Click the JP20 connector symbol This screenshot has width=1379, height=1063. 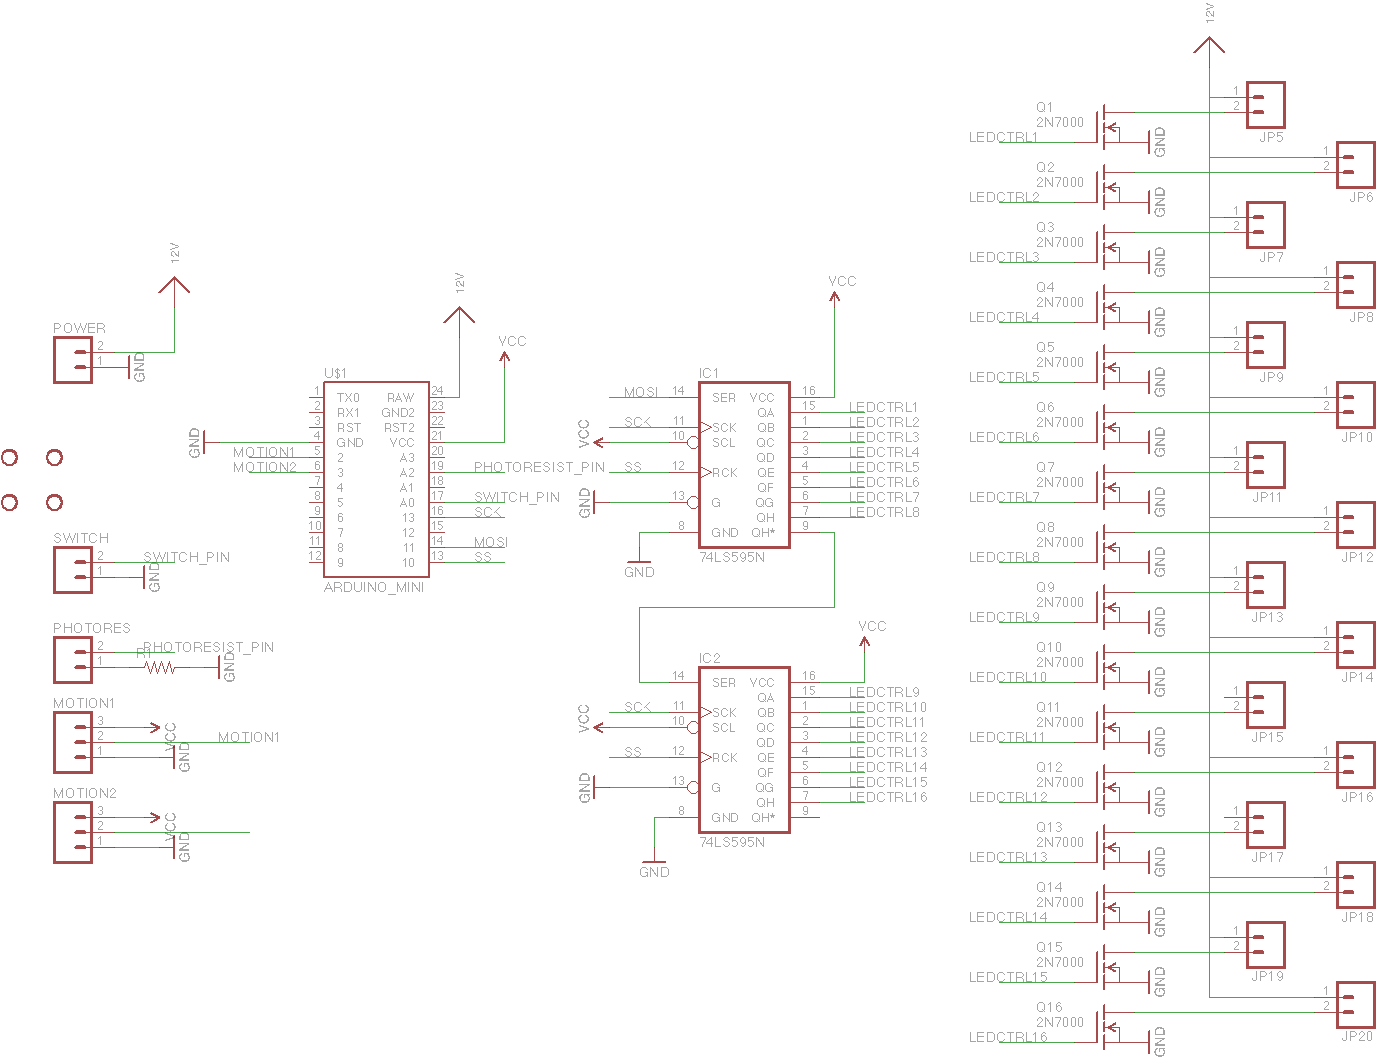click(x=1355, y=1005)
